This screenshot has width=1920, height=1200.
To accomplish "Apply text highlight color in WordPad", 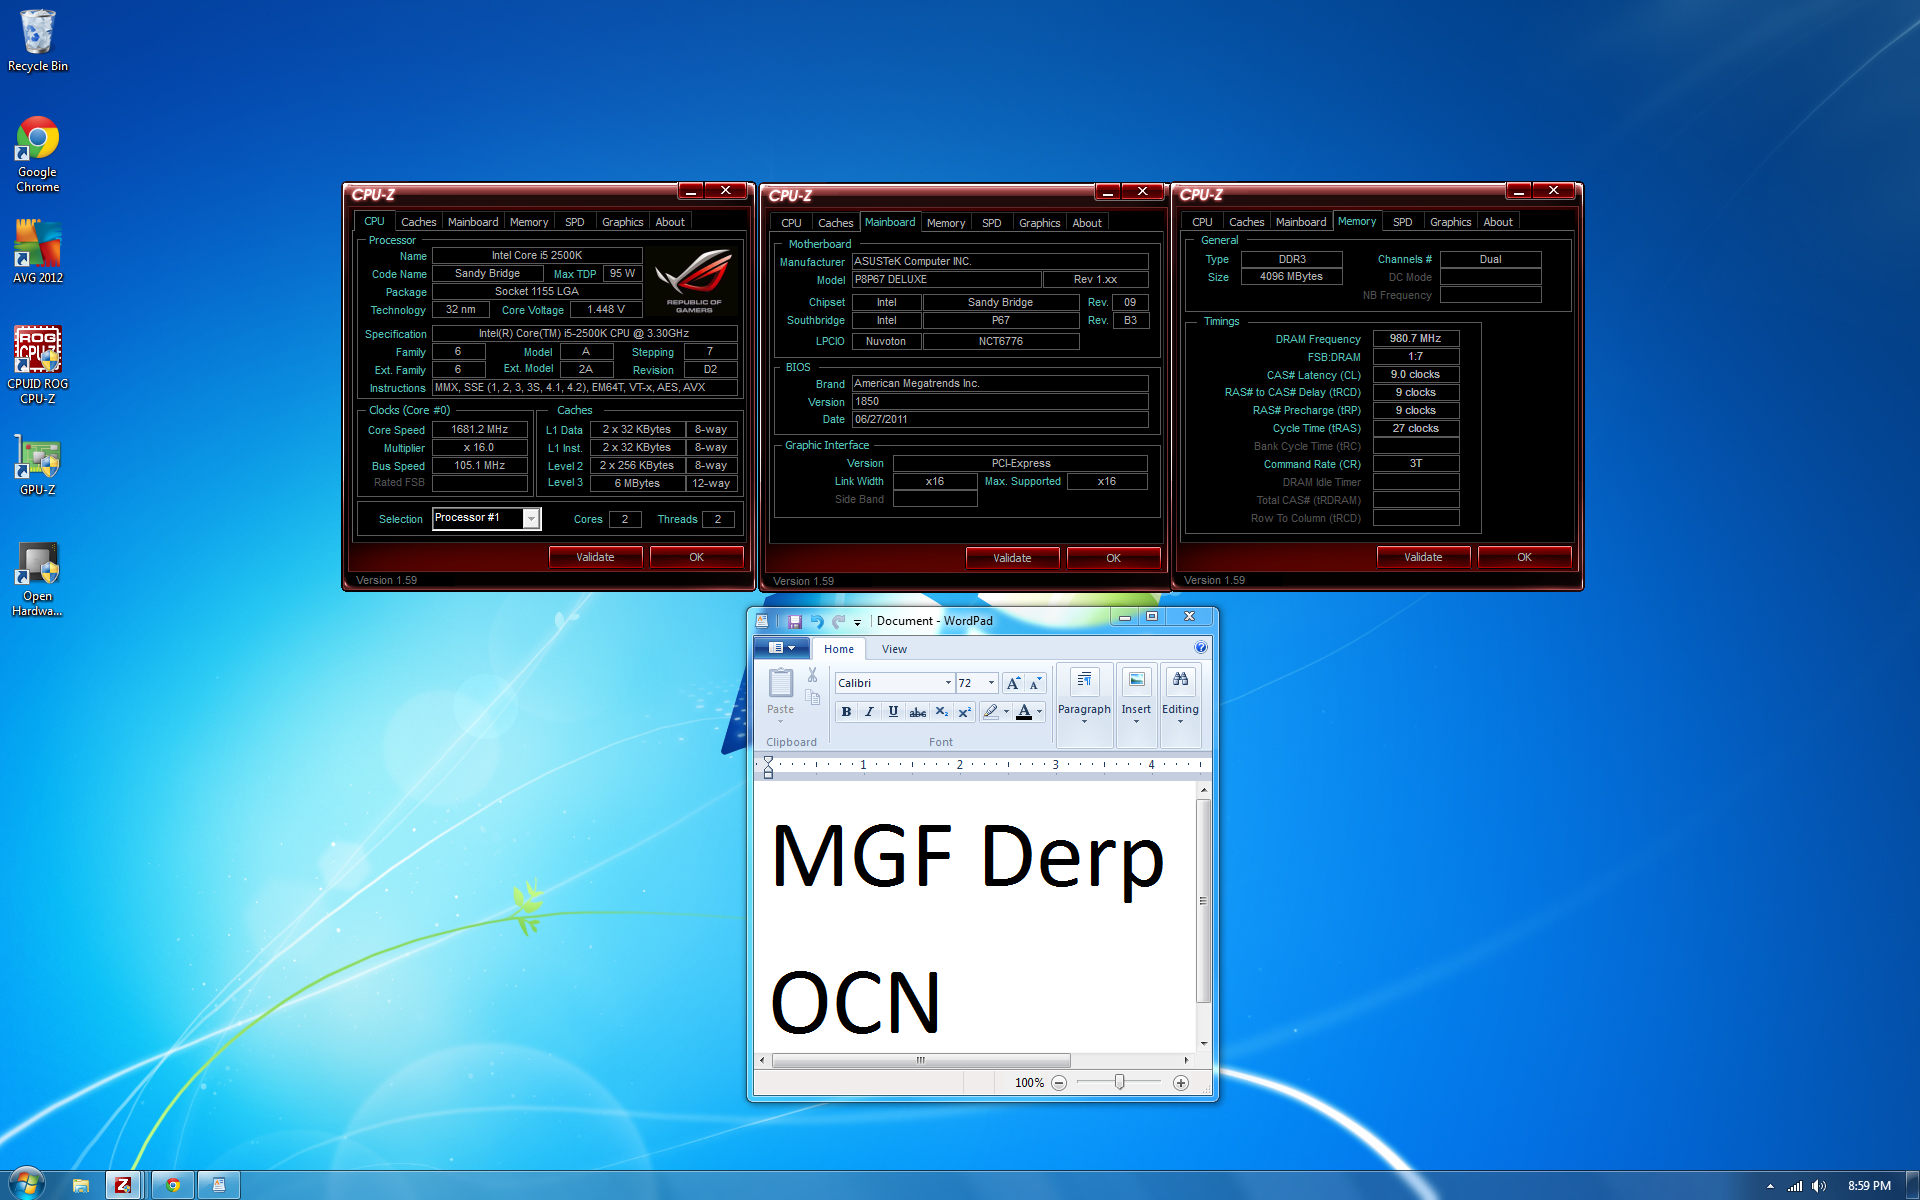I will point(990,712).
